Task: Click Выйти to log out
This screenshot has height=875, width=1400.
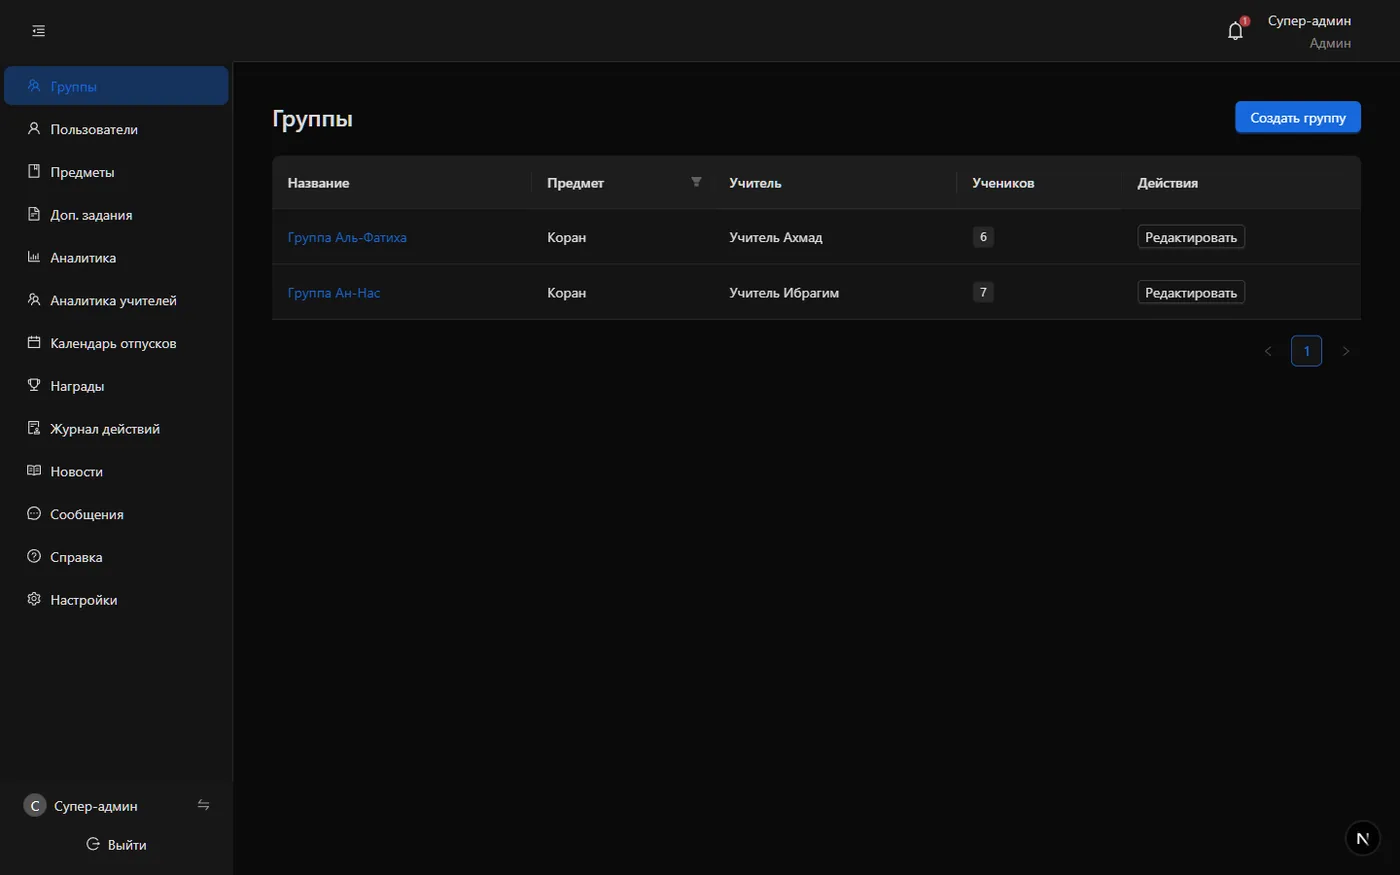Action: click(x=116, y=844)
